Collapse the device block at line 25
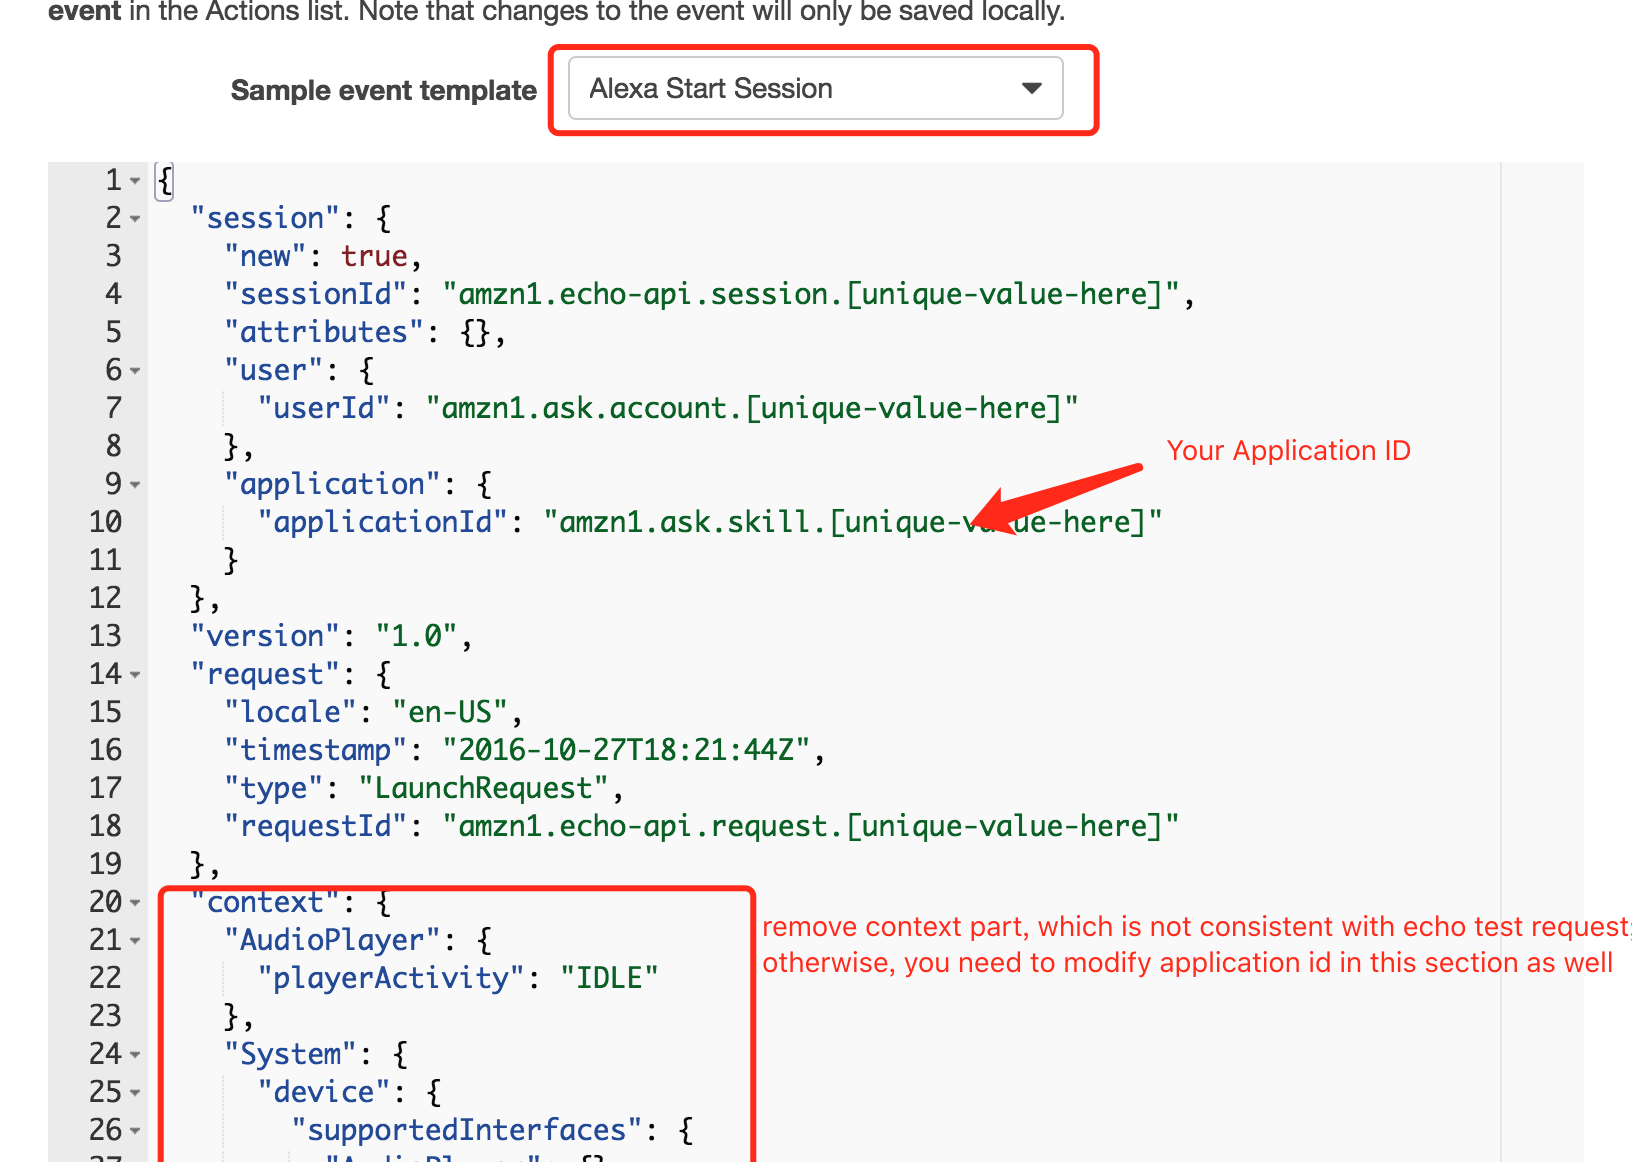Screen dimensions: 1632x1162 tap(135, 1093)
